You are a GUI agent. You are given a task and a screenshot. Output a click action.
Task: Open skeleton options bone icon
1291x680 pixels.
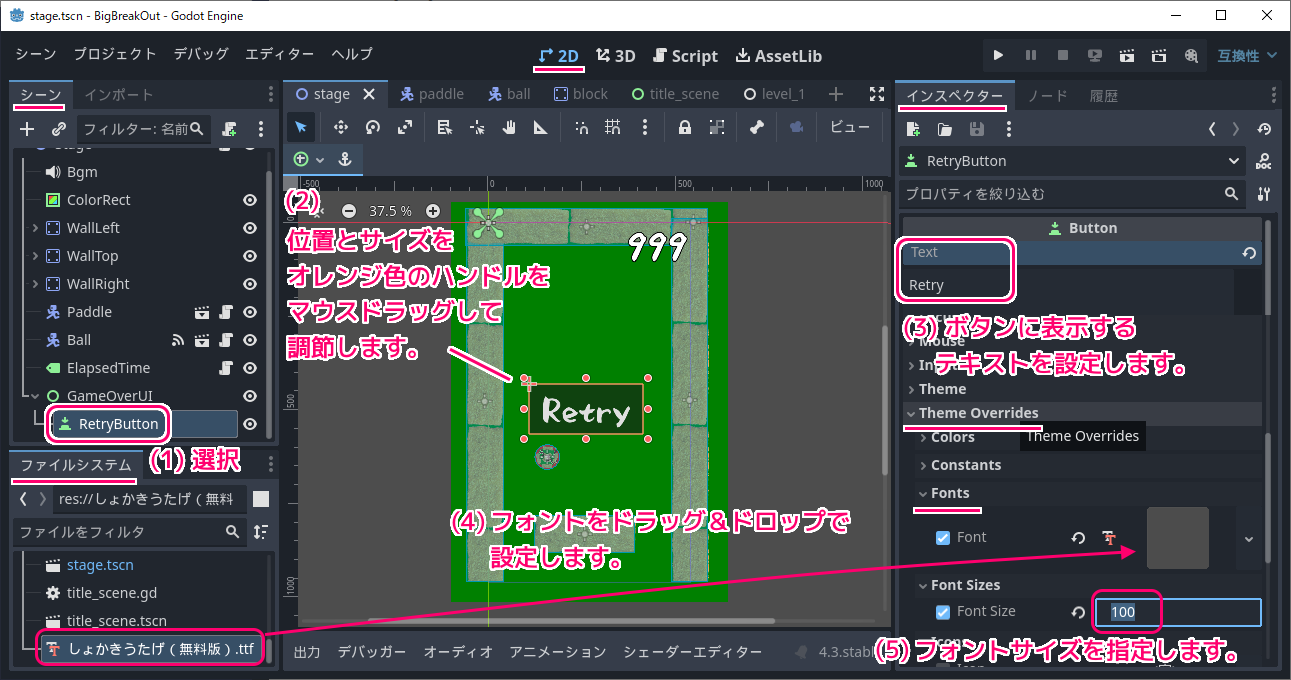click(x=757, y=127)
